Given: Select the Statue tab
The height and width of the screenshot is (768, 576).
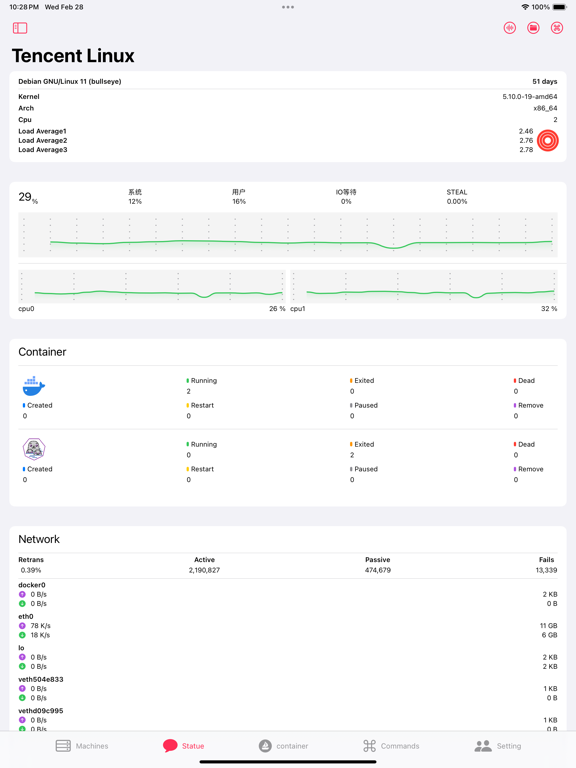Looking at the screenshot, I should [x=184, y=746].
